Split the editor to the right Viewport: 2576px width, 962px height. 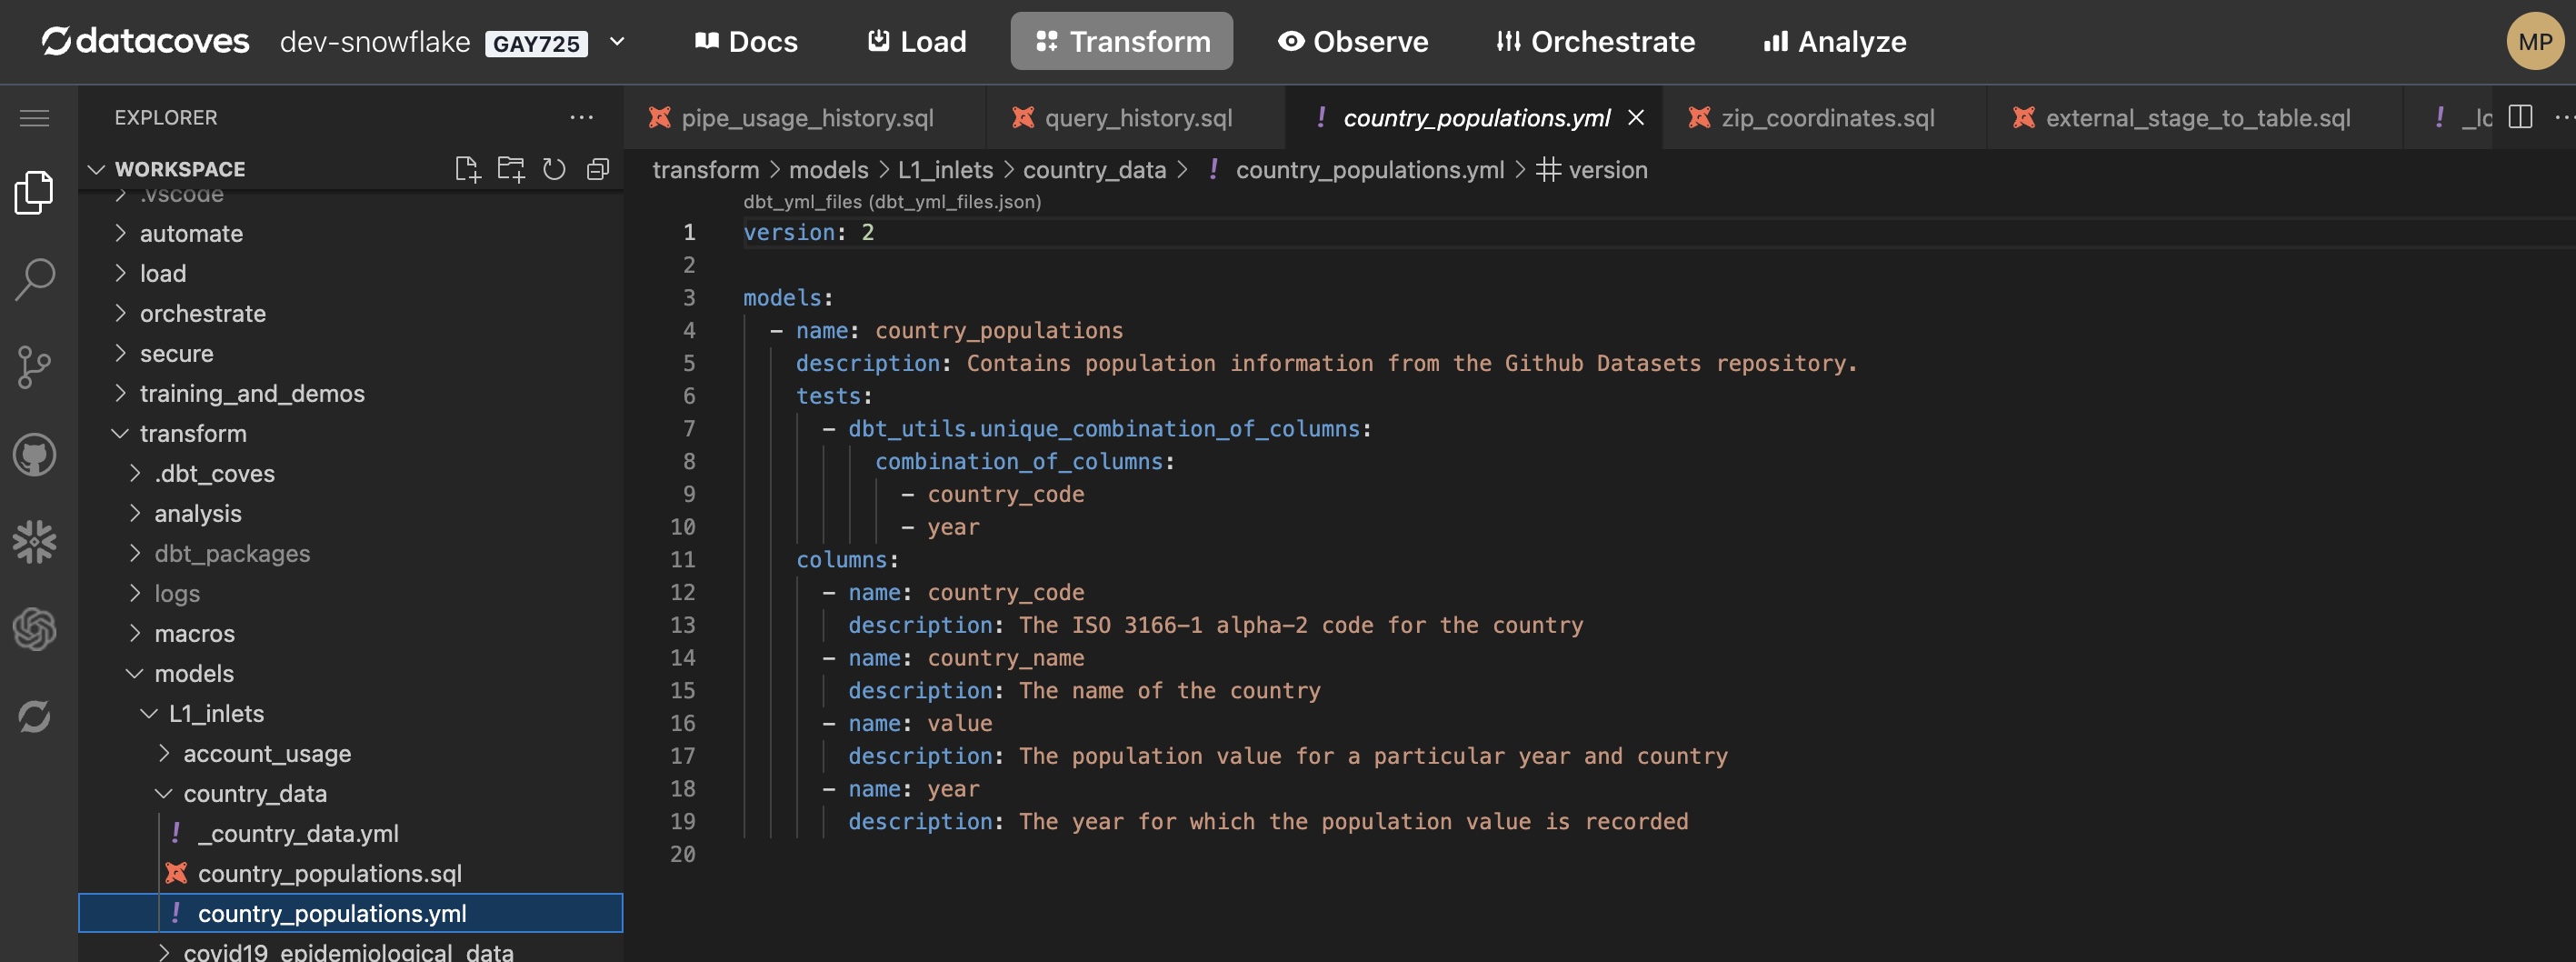[x=2520, y=117]
